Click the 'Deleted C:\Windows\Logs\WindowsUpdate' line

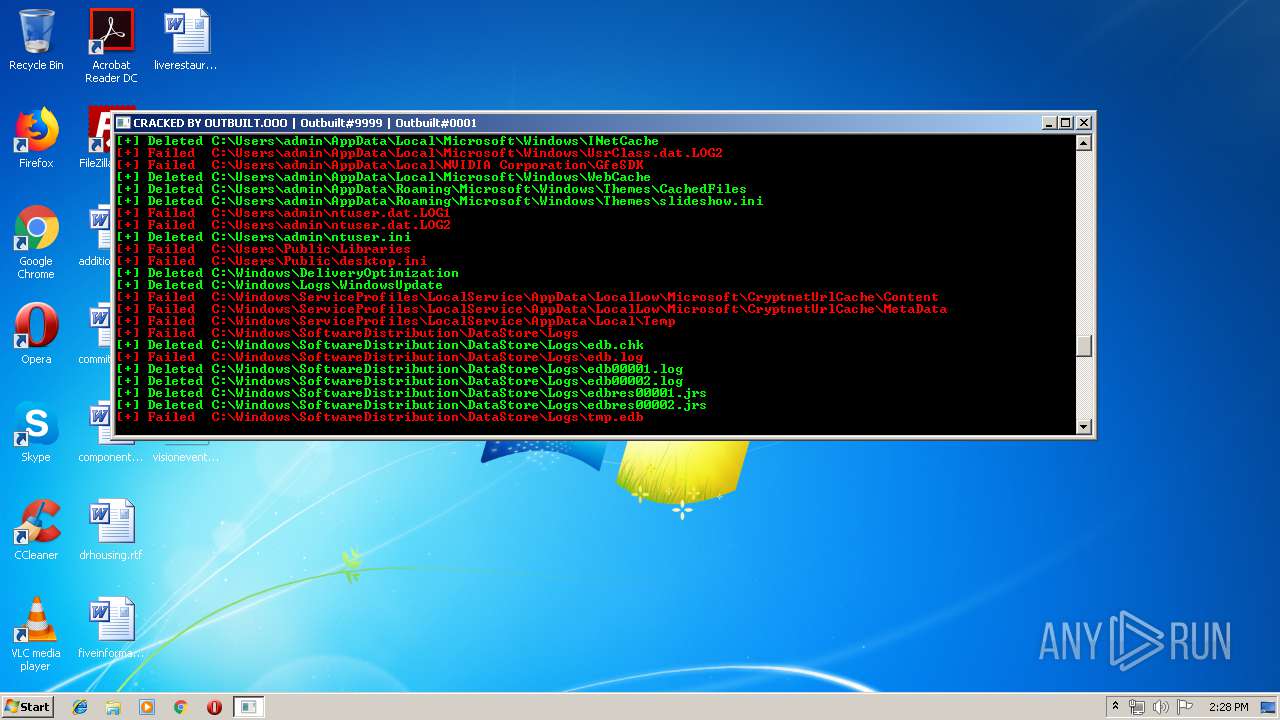pyautogui.click(x=279, y=285)
